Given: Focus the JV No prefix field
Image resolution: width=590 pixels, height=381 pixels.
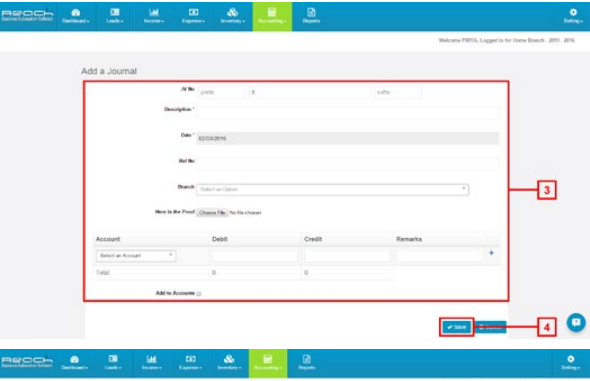Looking at the screenshot, I should pyautogui.click(x=221, y=92).
